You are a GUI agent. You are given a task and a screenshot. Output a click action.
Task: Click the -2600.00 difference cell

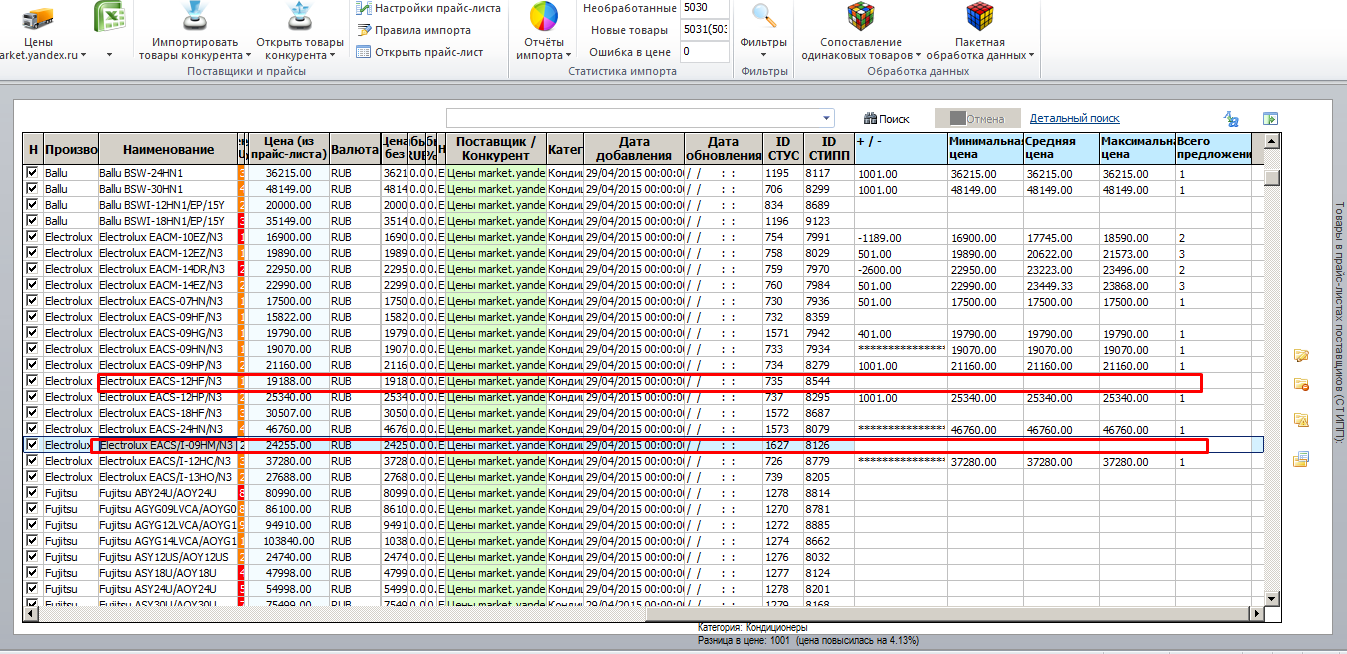900,269
